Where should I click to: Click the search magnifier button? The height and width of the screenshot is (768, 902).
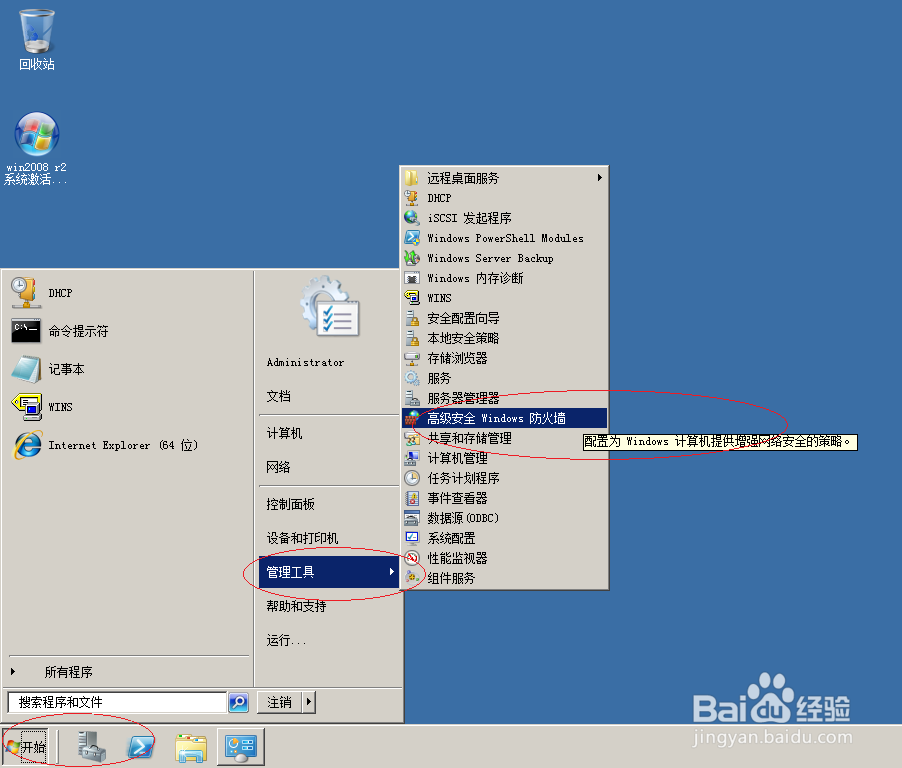239,702
